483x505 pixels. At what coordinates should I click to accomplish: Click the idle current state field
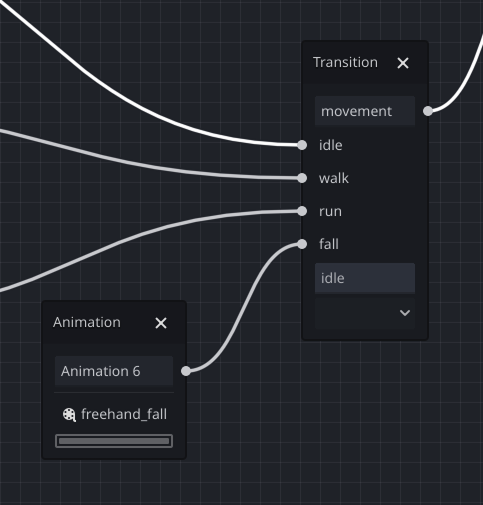click(365, 278)
